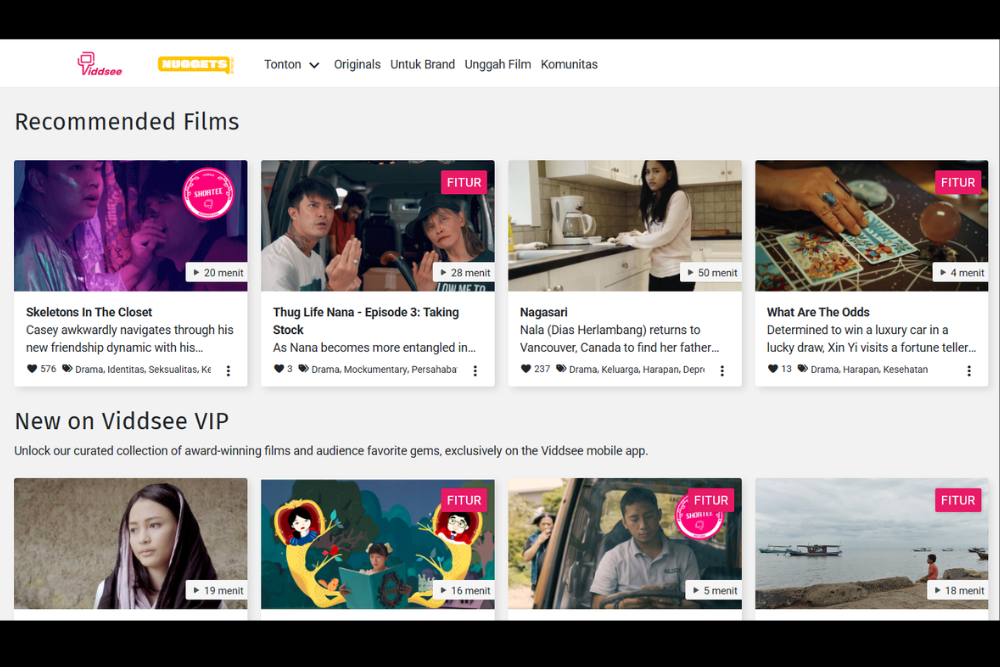Open the 19 menit VIP film thumbnail

click(131, 543)
